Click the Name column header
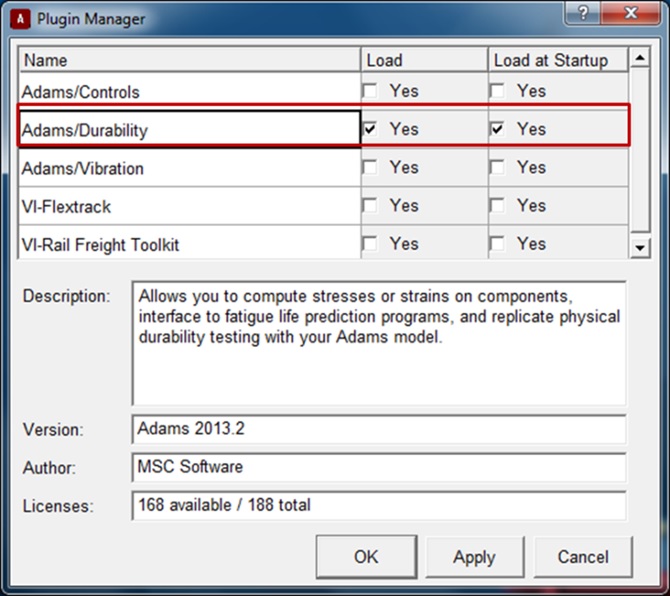This screenshot has width=670, height=596. coord(46,60)
